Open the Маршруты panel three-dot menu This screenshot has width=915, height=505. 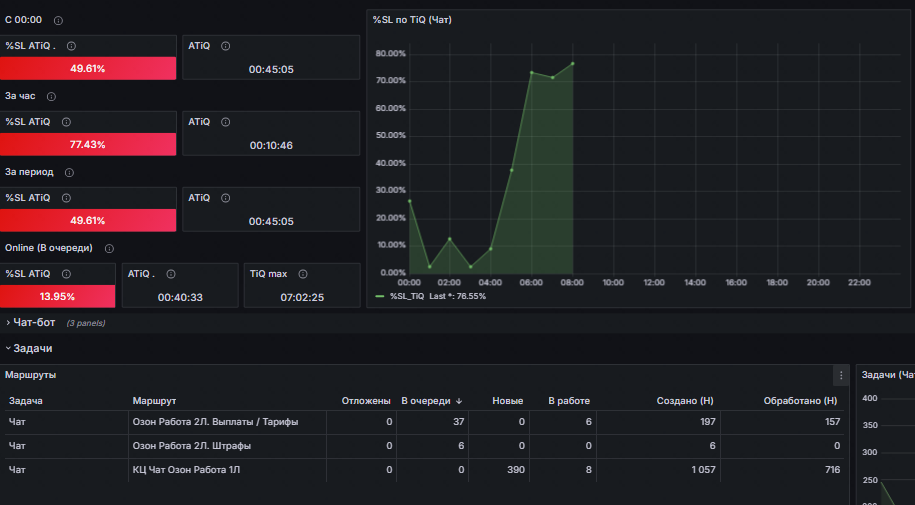[x=841, y=375]
